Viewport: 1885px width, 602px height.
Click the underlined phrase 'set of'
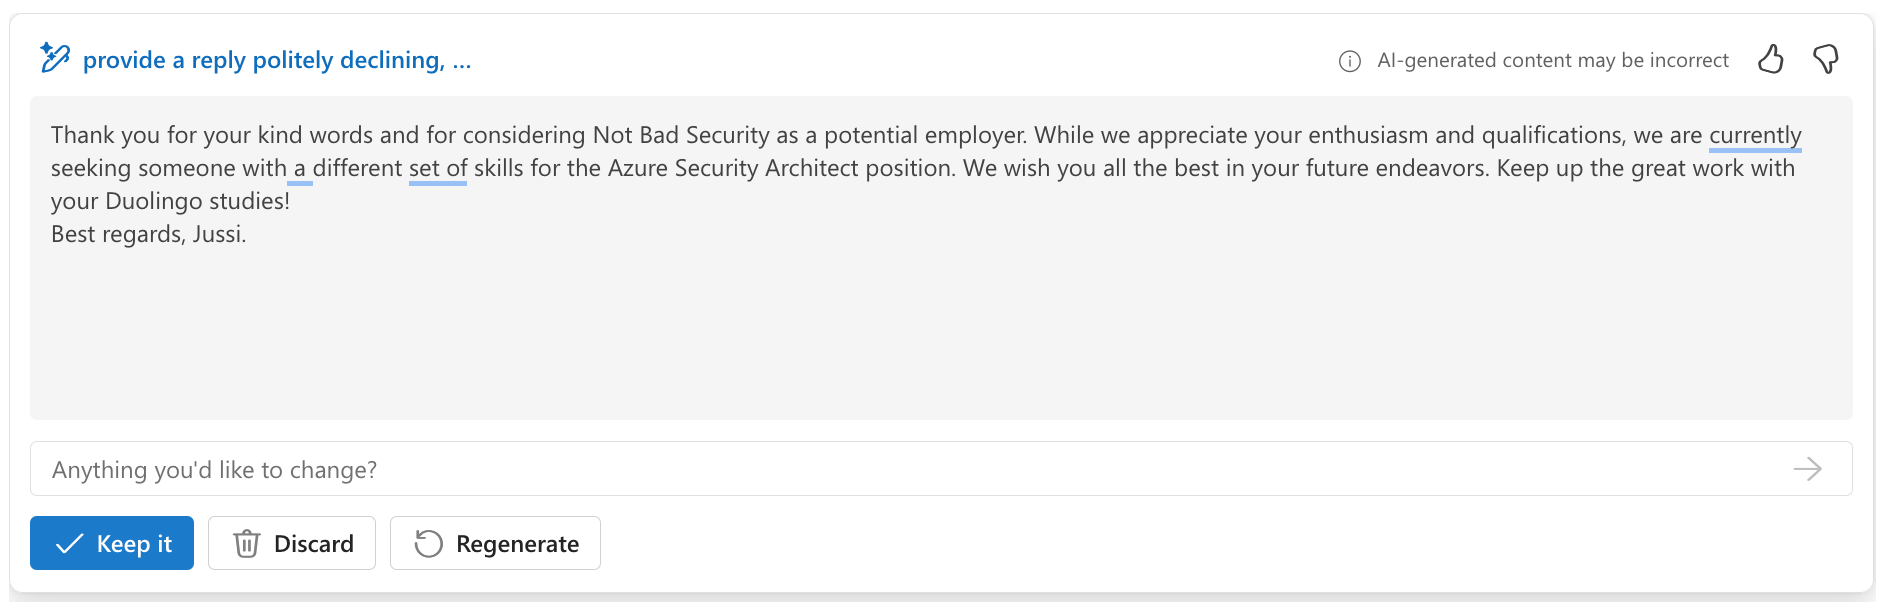[x=438, y=168]
